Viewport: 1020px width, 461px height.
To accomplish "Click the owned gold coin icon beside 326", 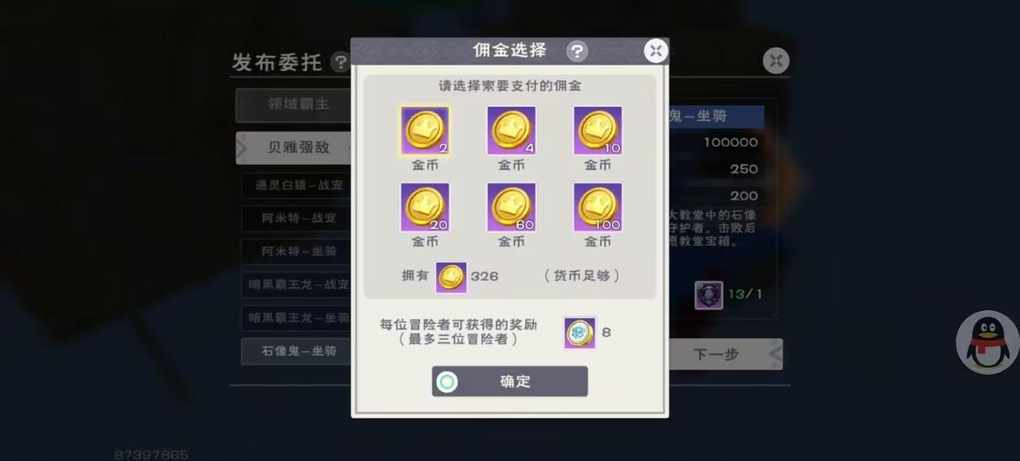I will click(x=451, y=277).
